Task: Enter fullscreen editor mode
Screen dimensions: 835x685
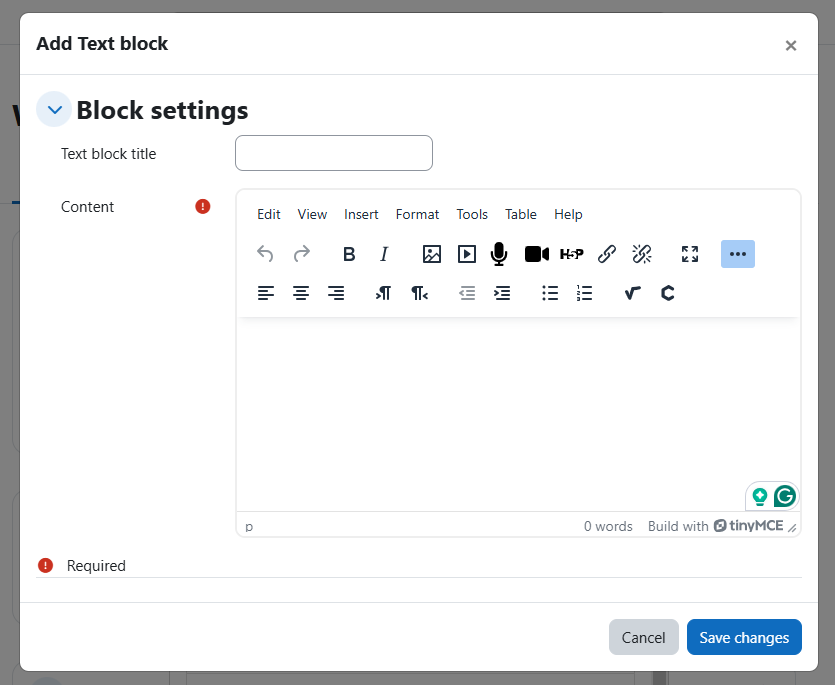Action: click(690, 254)
